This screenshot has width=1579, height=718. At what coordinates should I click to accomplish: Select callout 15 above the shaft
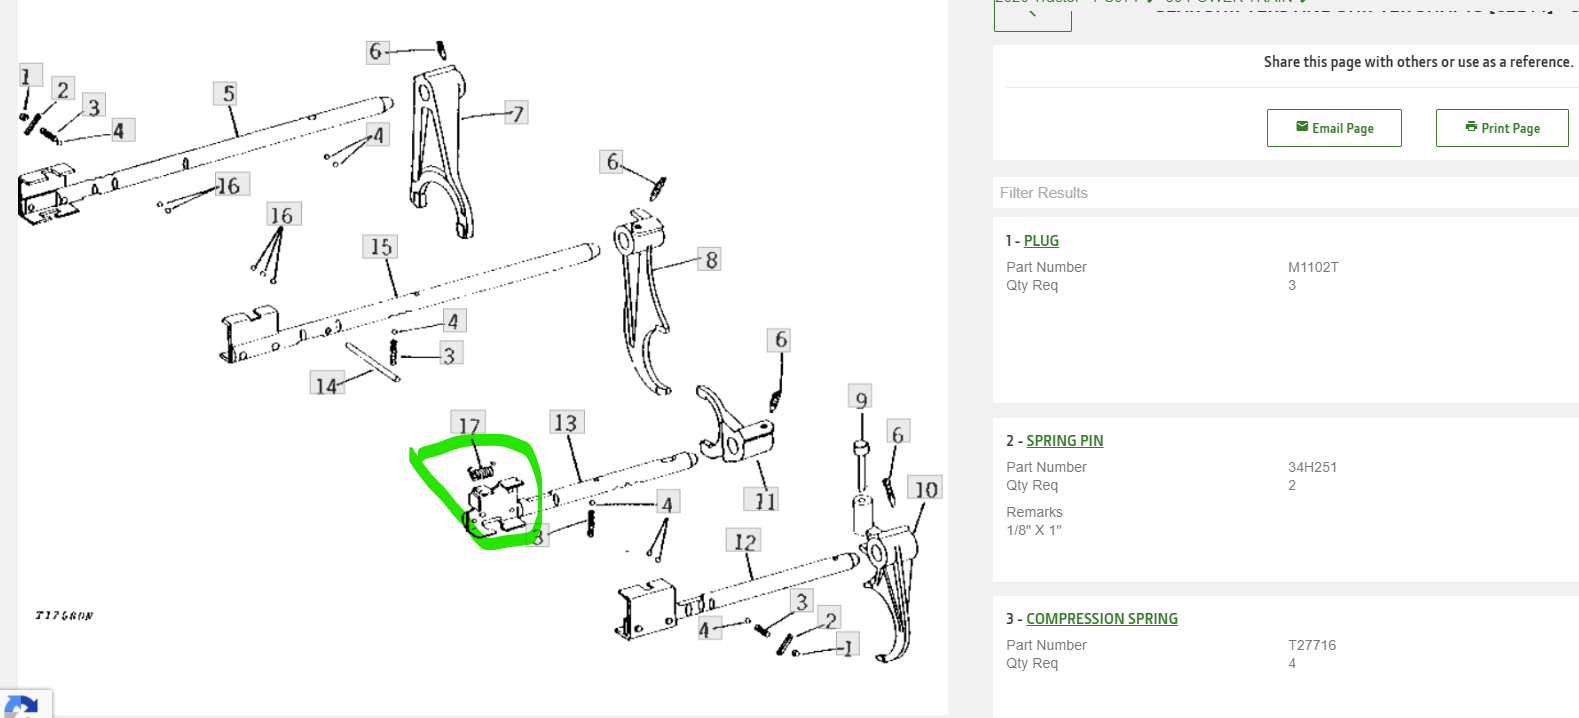[x=380, y=247]
